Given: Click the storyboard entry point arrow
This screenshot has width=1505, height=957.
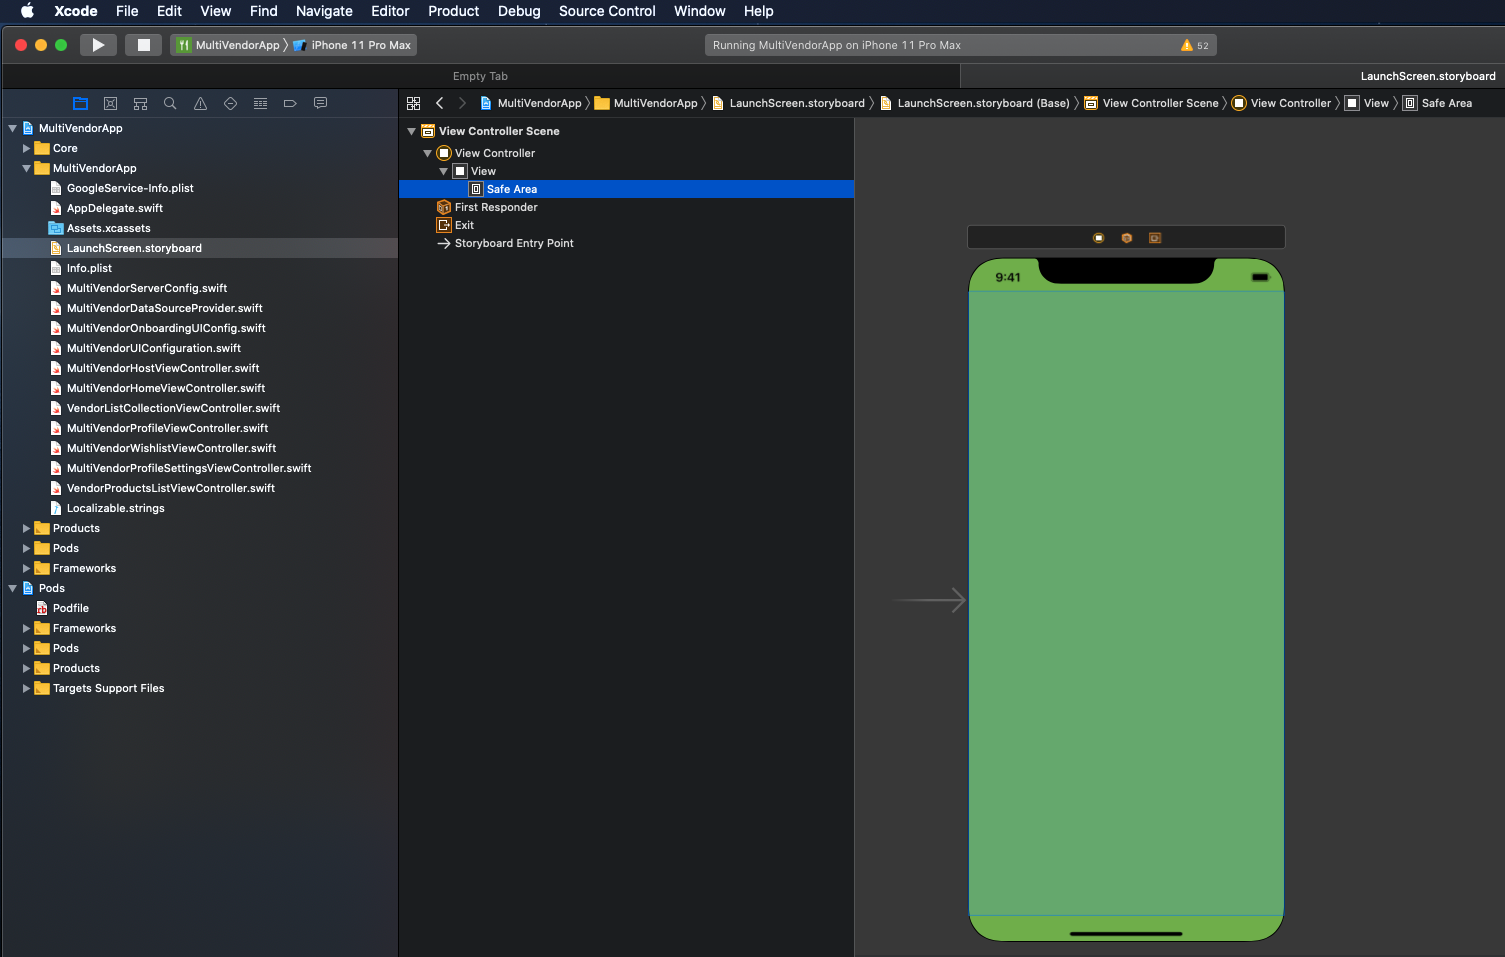Looking at the screenshot, I should (x=929, y=600).
